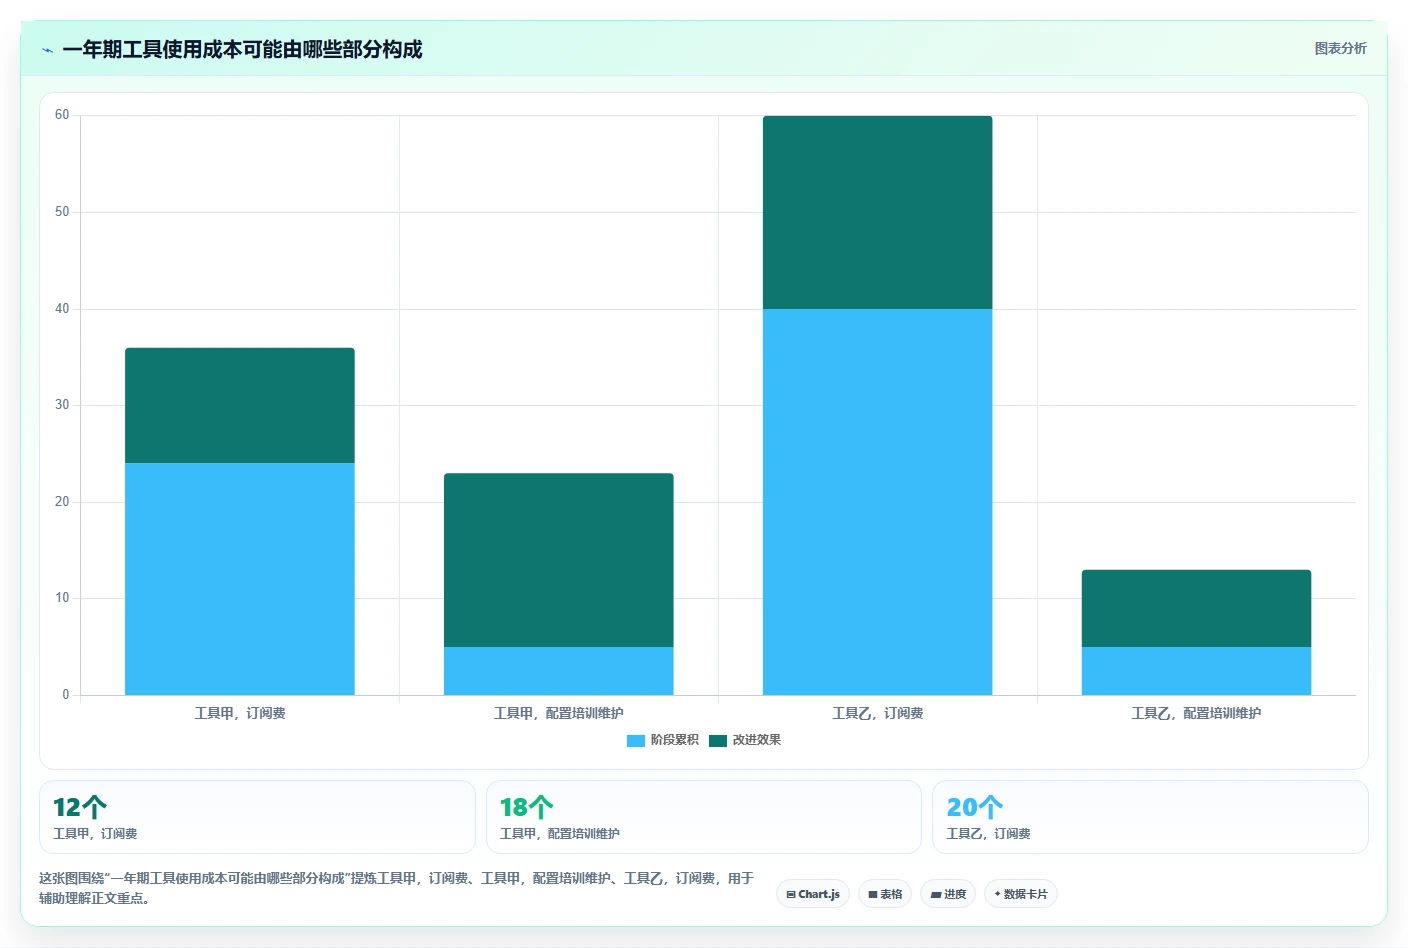Click the description paragraph starting 这张图围绕
Image resolution: width=1408 pixels, height=948 pixels.
[396, 888]
